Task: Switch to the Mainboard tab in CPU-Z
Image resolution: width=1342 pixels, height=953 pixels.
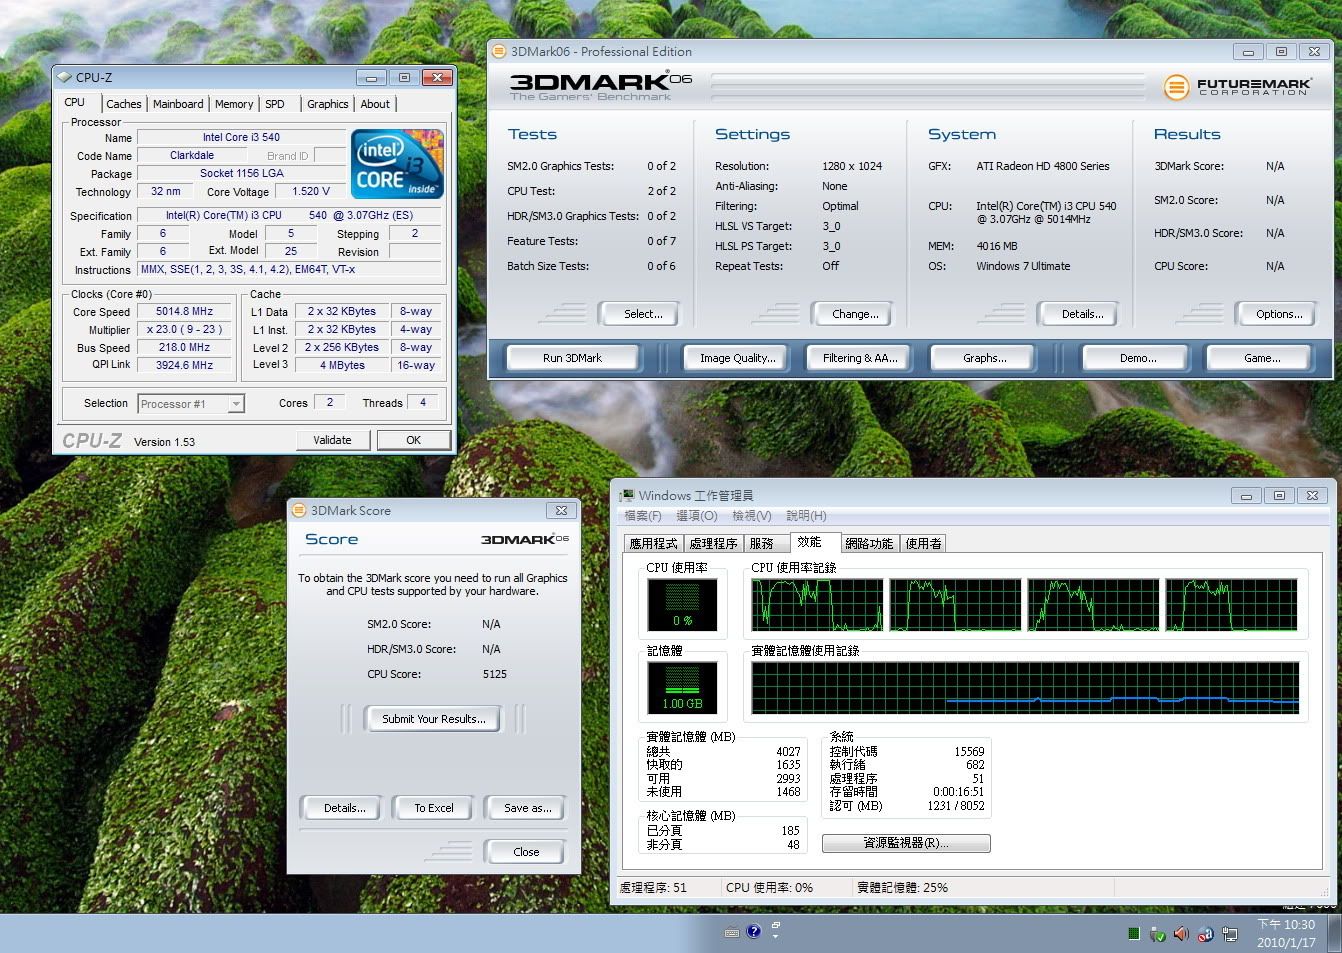Action: tap(178, 104)
